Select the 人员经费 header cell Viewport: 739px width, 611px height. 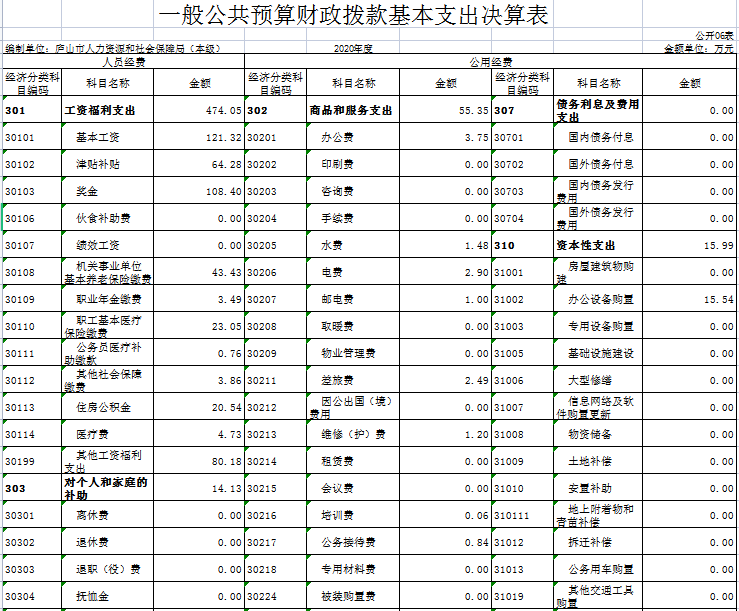click(123, 61)
